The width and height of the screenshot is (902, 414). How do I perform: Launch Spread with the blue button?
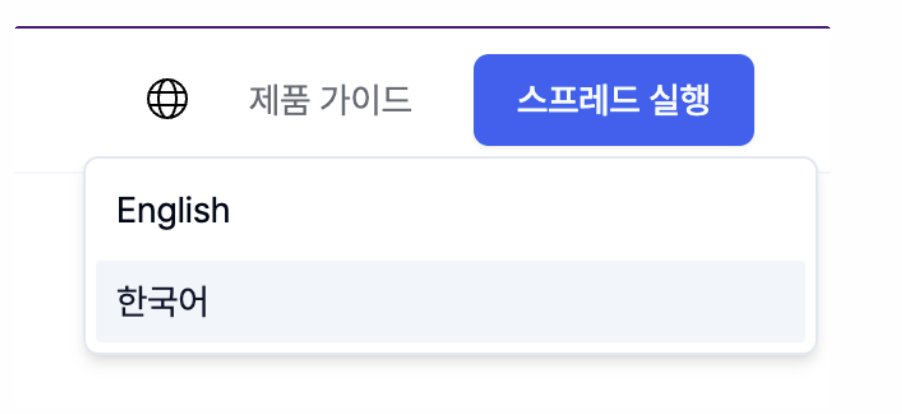point(614,100)
